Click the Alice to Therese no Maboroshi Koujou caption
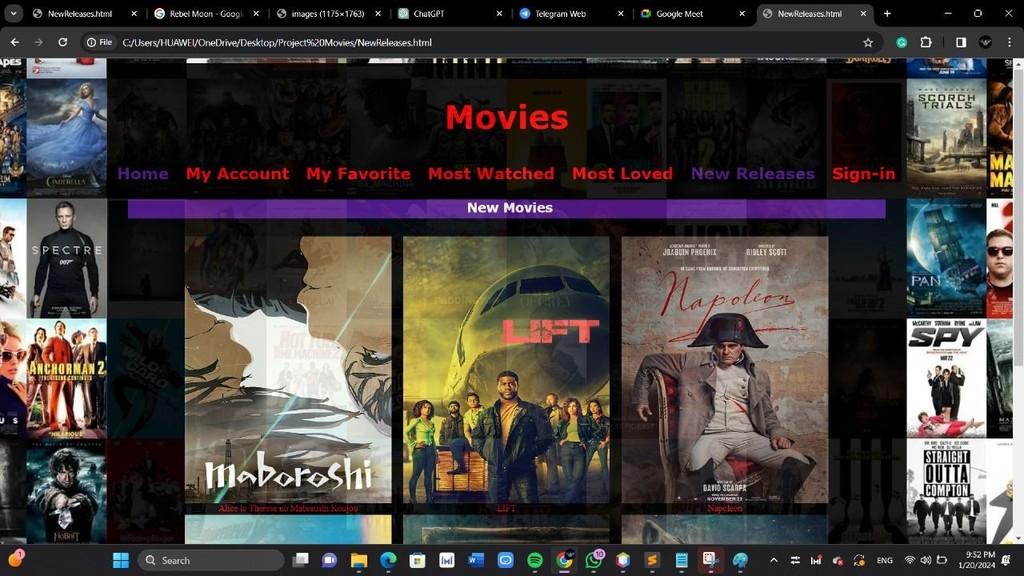The height and width of the screenshot is (576, 1024). click(x=288, y=508)
